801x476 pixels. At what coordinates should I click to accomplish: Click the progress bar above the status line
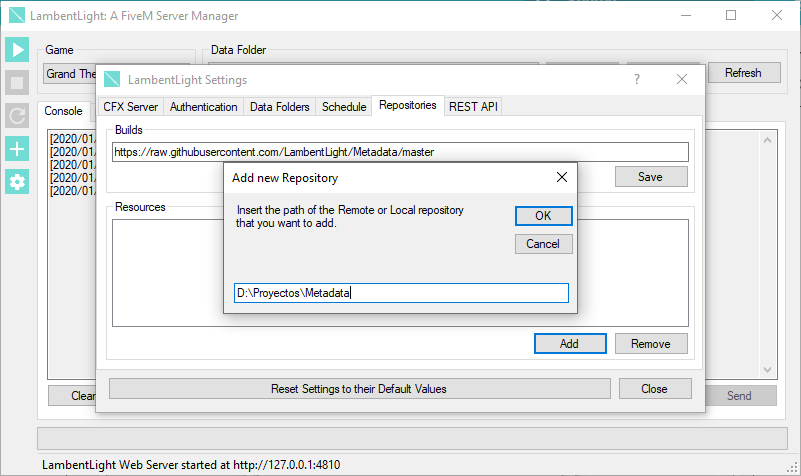412,439
